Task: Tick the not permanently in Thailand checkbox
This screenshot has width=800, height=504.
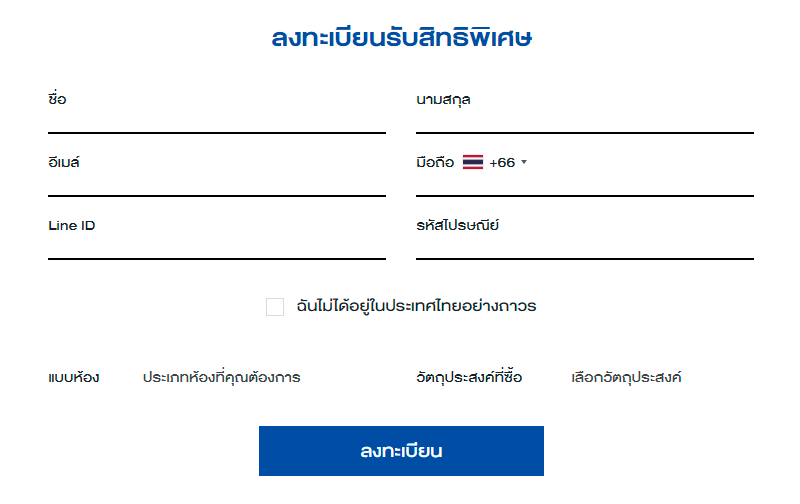Action: tap(275, 307)
